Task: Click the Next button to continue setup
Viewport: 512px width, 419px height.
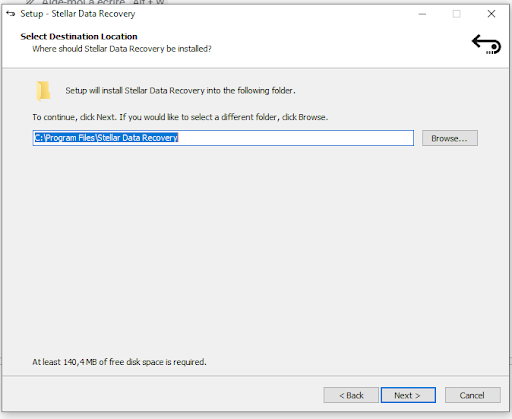Action: (408, 395)
